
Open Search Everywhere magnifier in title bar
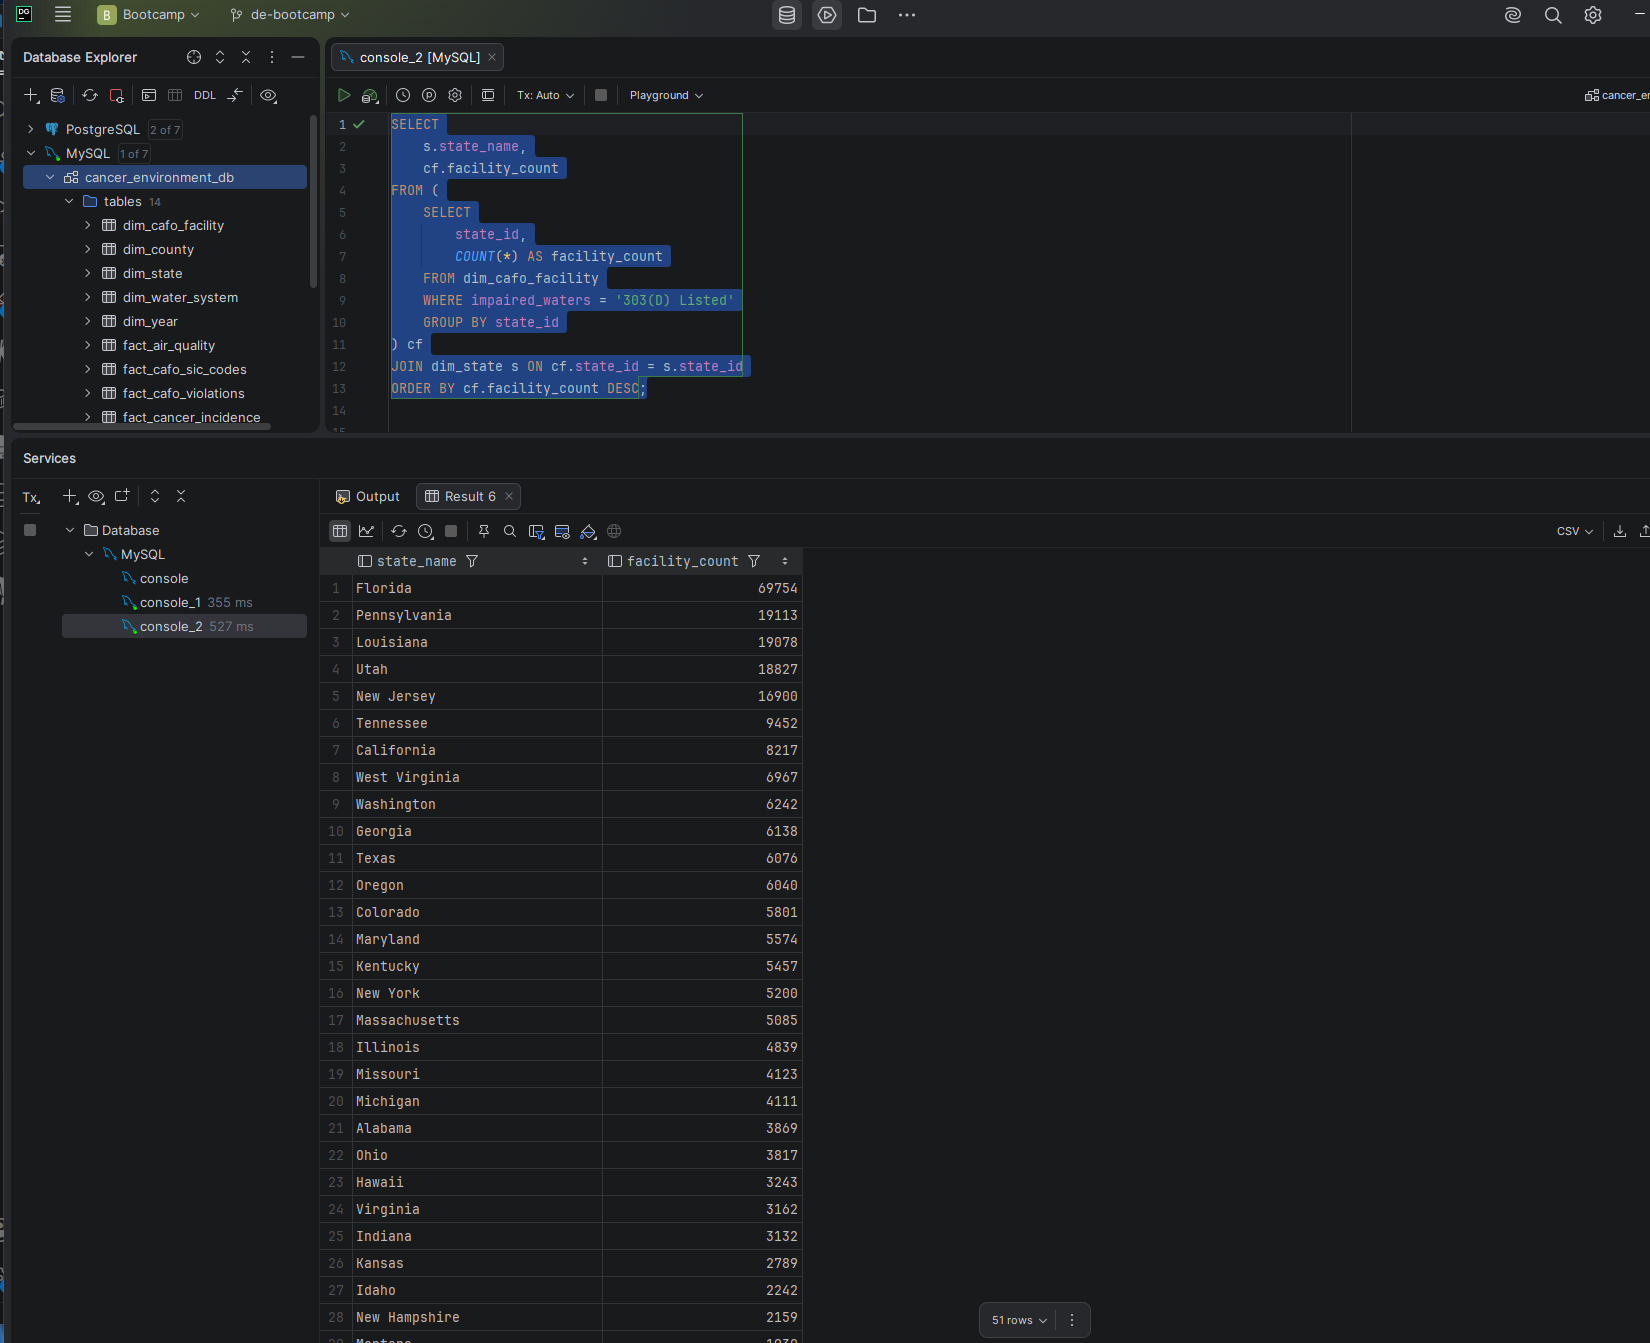click(1553, 15)
